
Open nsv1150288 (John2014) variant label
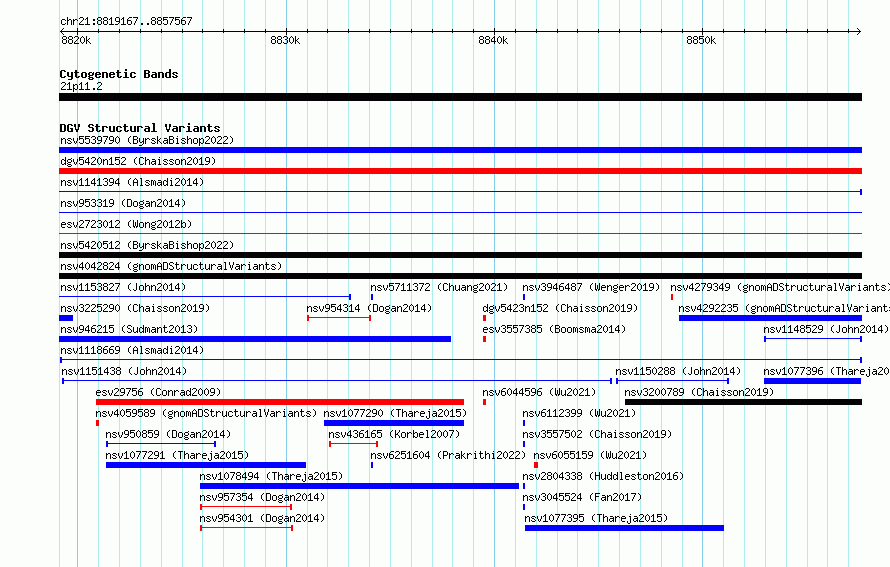point(678,371)
